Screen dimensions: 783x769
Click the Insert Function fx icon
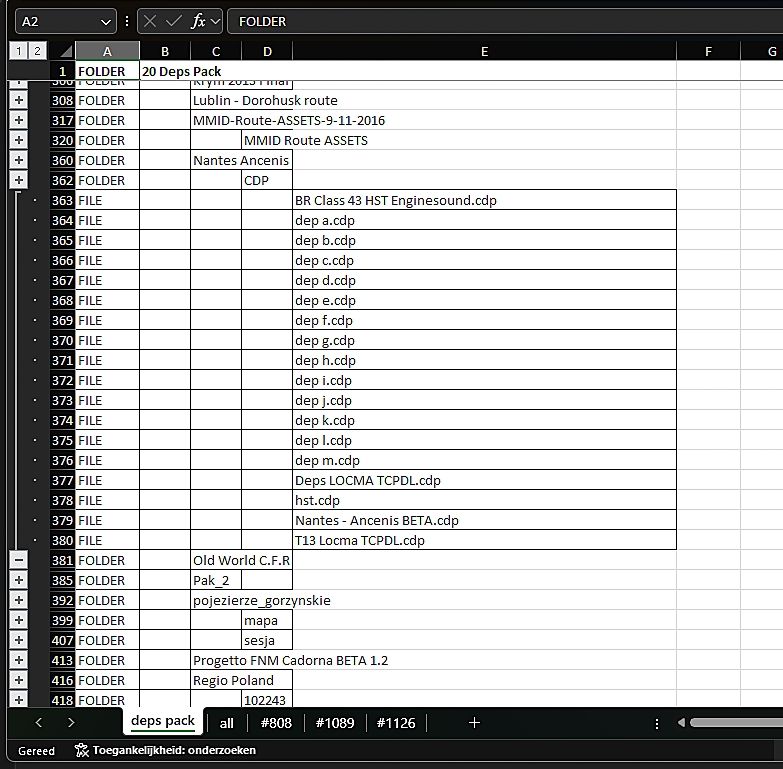(198, 21)
